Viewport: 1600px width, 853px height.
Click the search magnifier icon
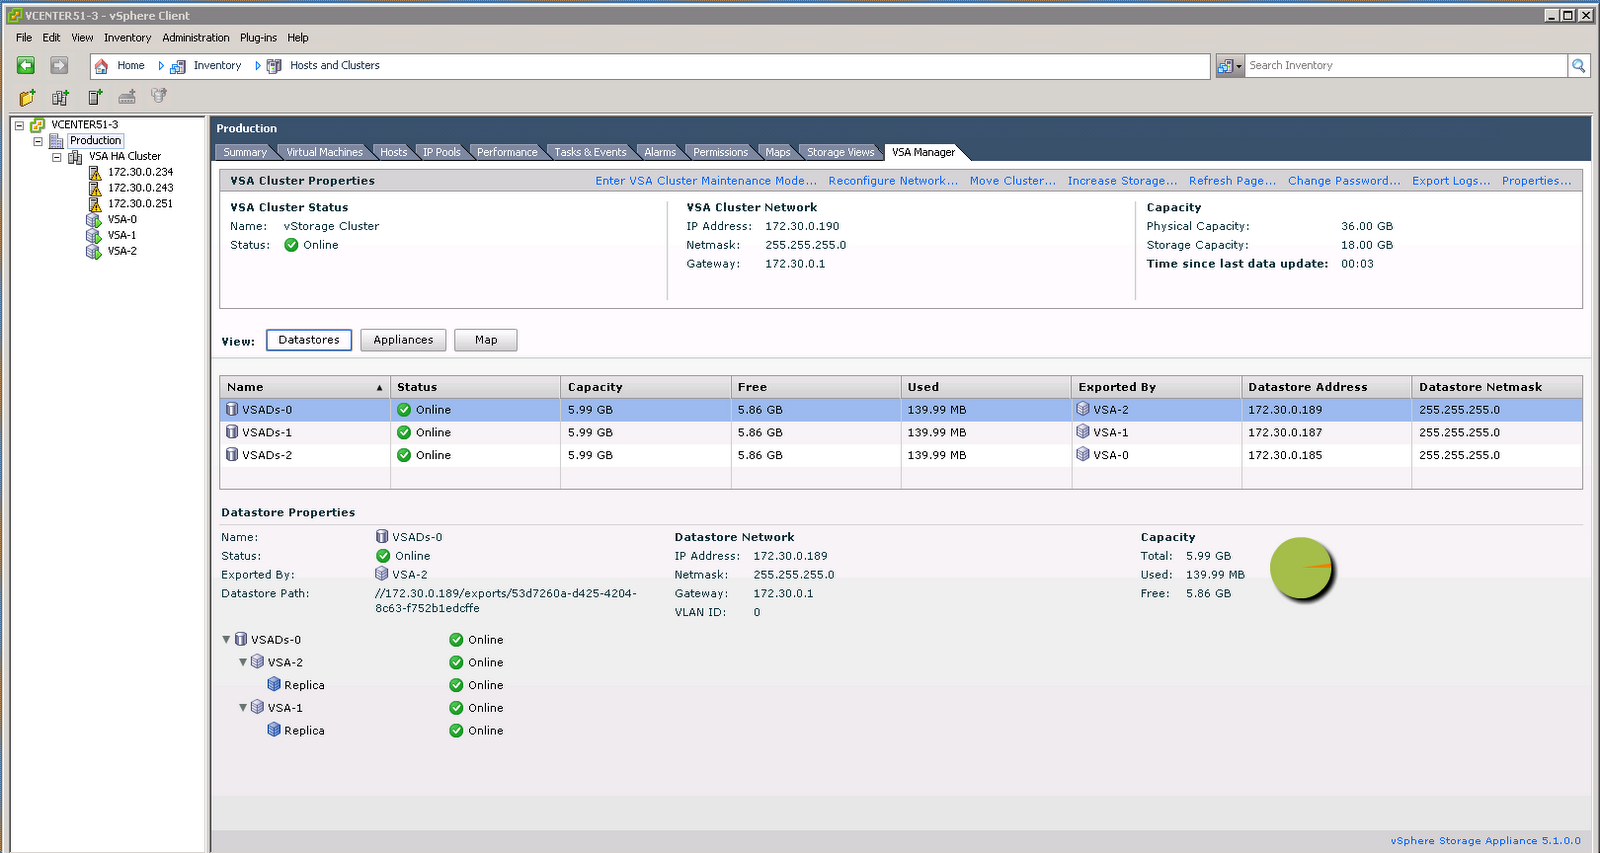coord(1579,65)
